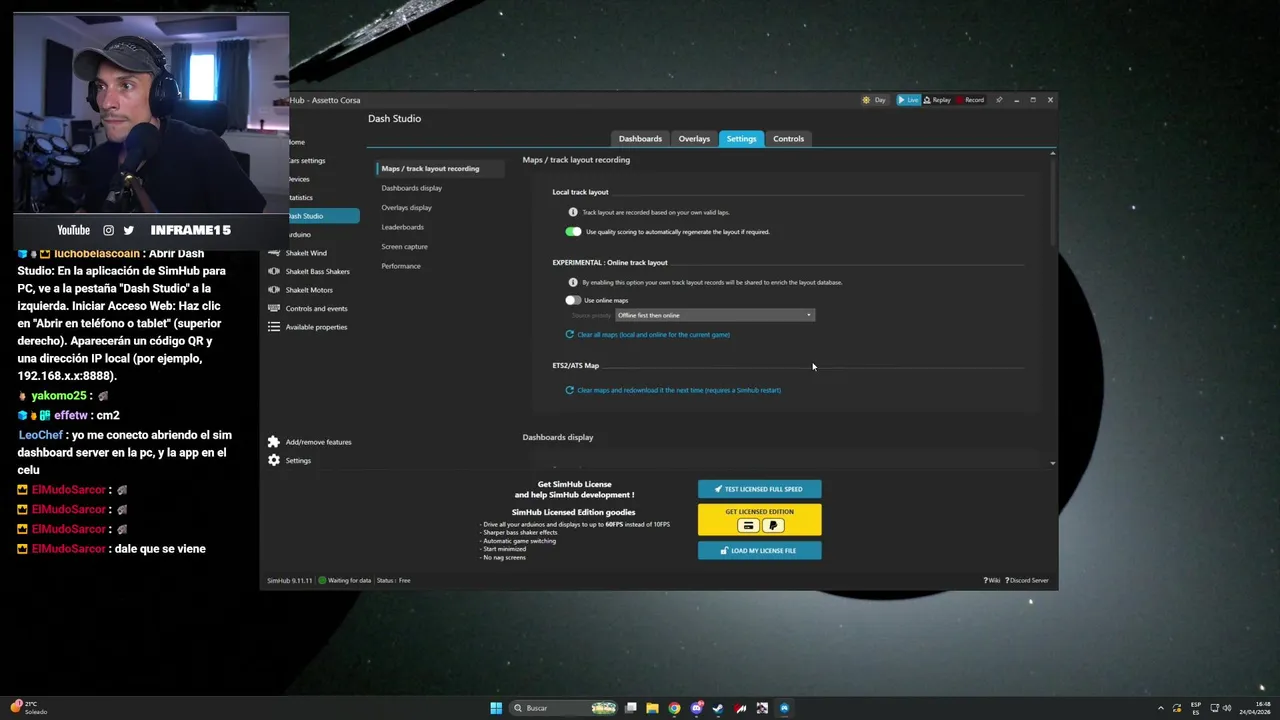Click scroll down arrow of settings panel

pyautogui.click(x=1052, y=463)
